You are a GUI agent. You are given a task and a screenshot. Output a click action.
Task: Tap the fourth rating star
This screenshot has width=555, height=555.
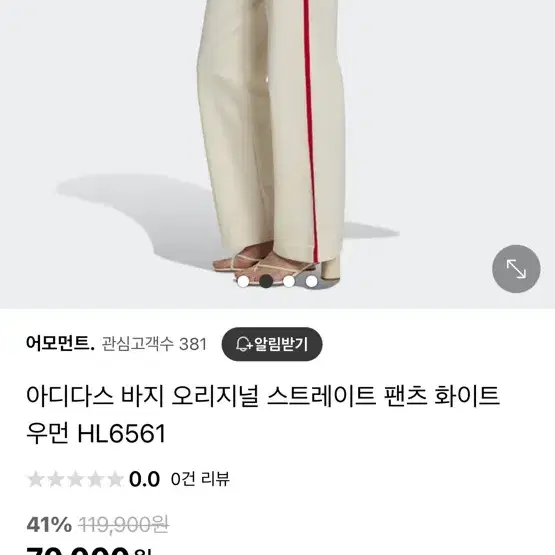(95, 479)
